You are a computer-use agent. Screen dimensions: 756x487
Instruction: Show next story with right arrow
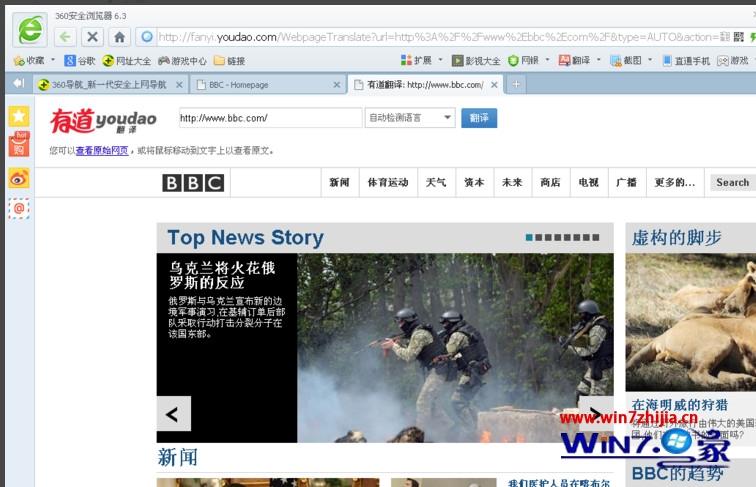(x=596, y=414)
